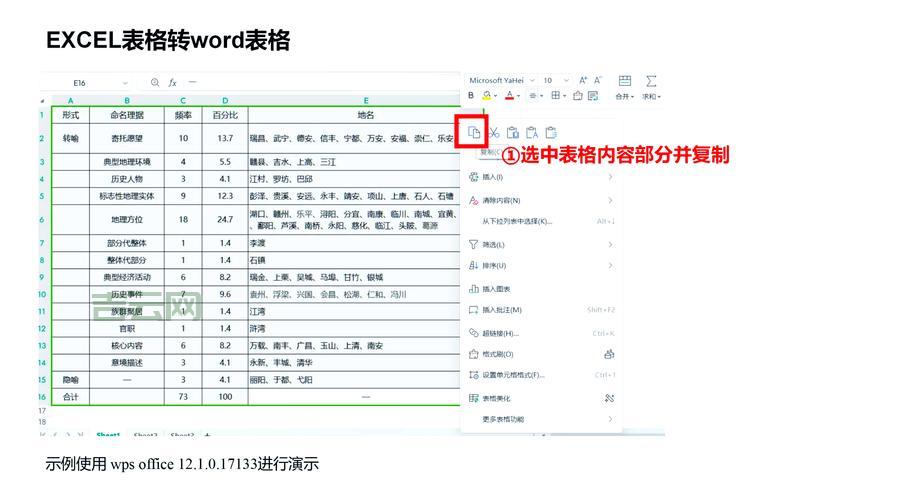Click the cell borders icon

556,96
